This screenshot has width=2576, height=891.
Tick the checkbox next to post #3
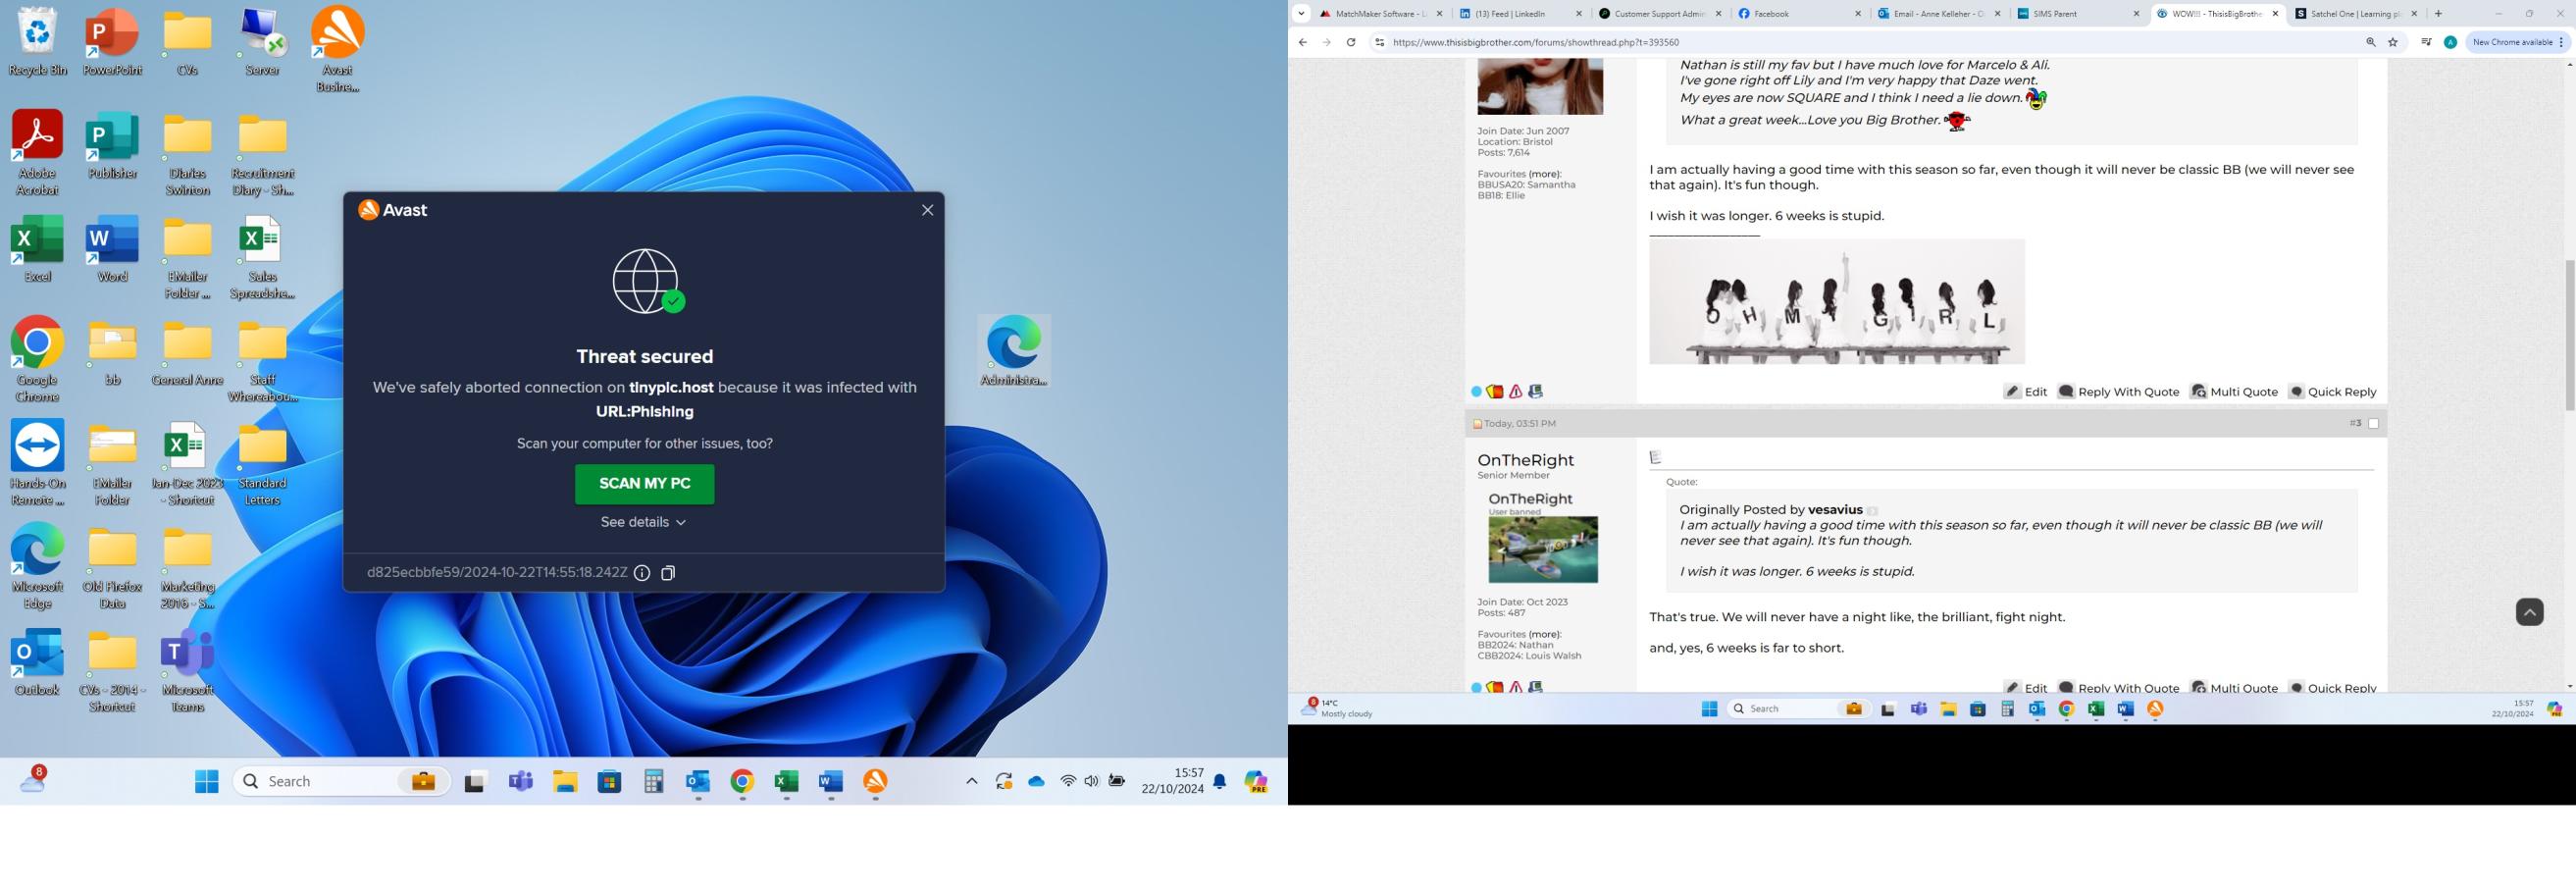pyautogui.click(x=2373, y=424)
